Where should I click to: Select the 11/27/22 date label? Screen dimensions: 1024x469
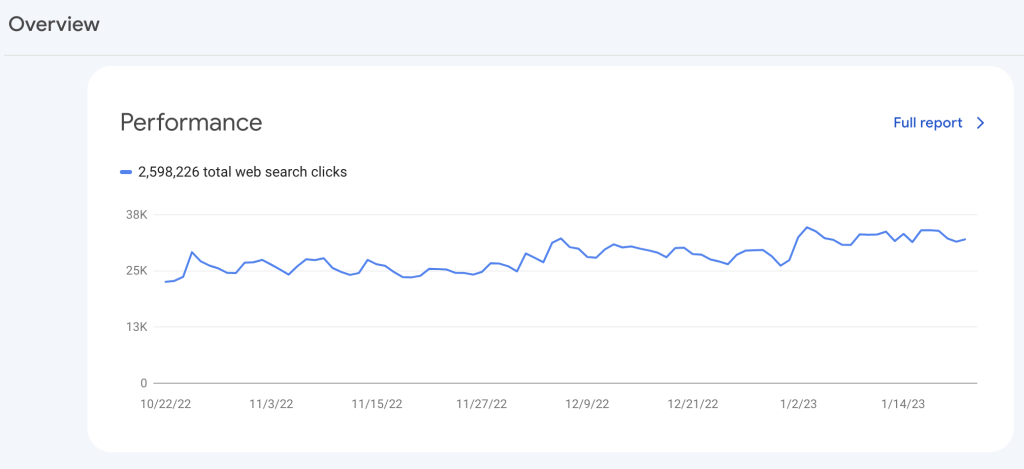click(482, 404)
